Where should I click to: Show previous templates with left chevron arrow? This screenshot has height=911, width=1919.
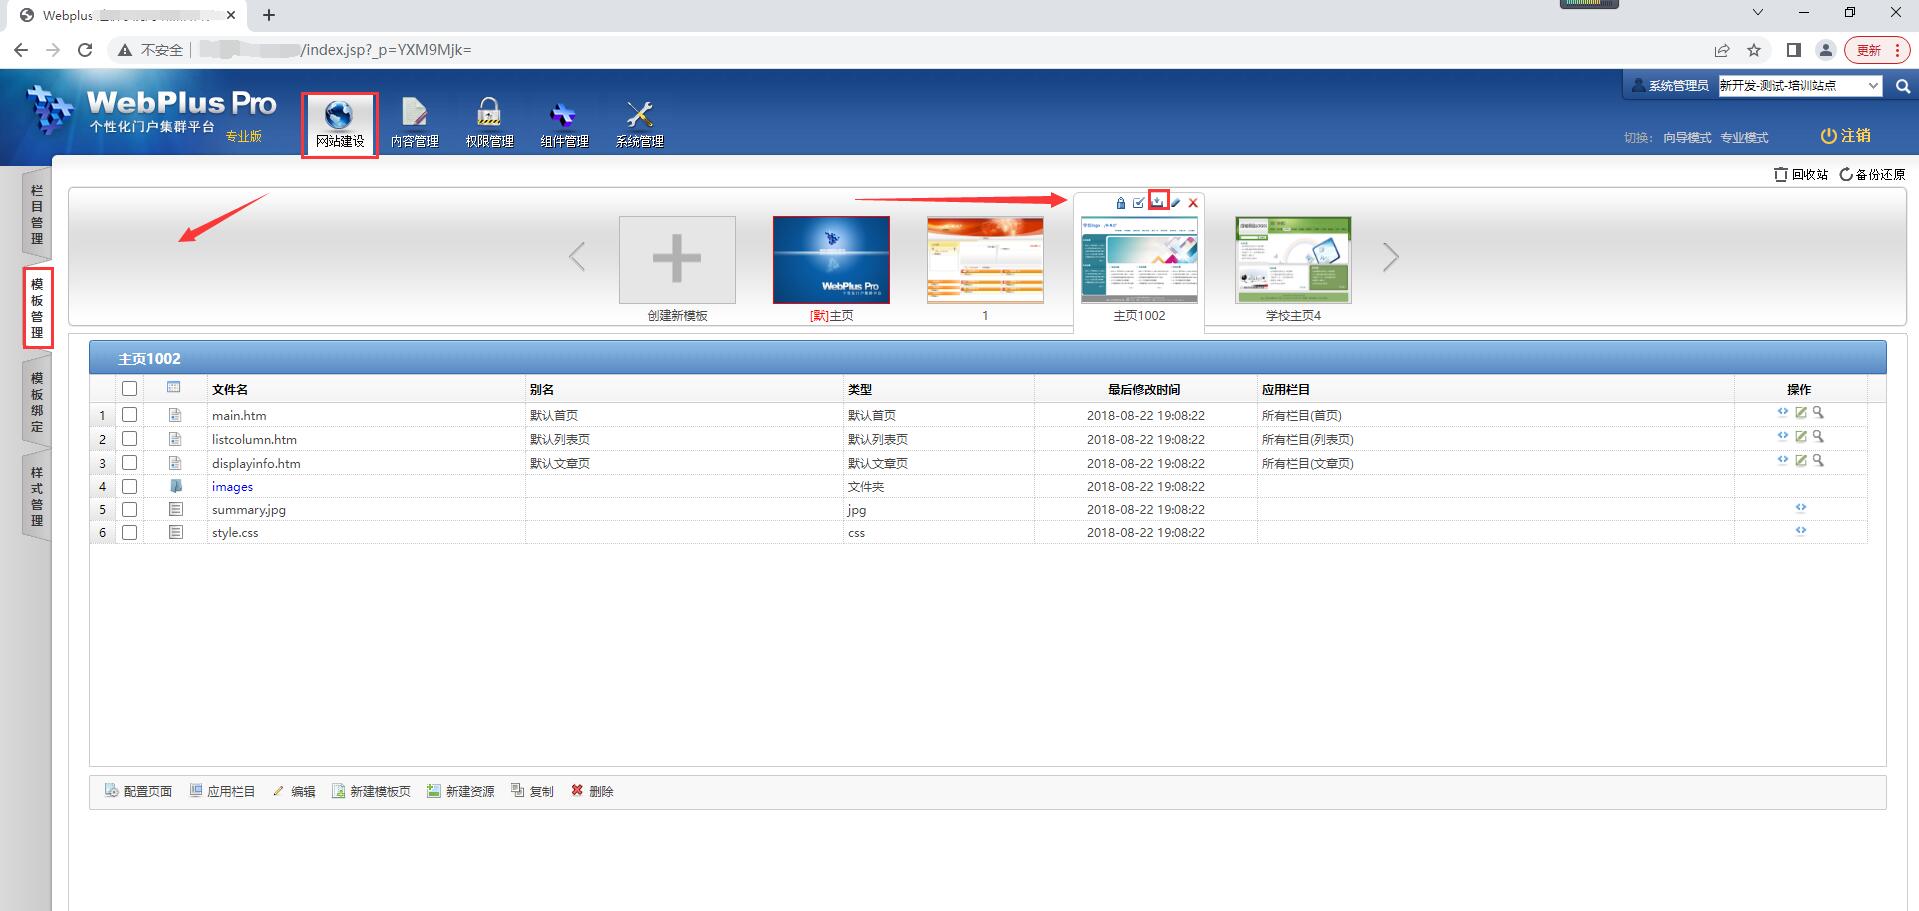click(577, 257)
